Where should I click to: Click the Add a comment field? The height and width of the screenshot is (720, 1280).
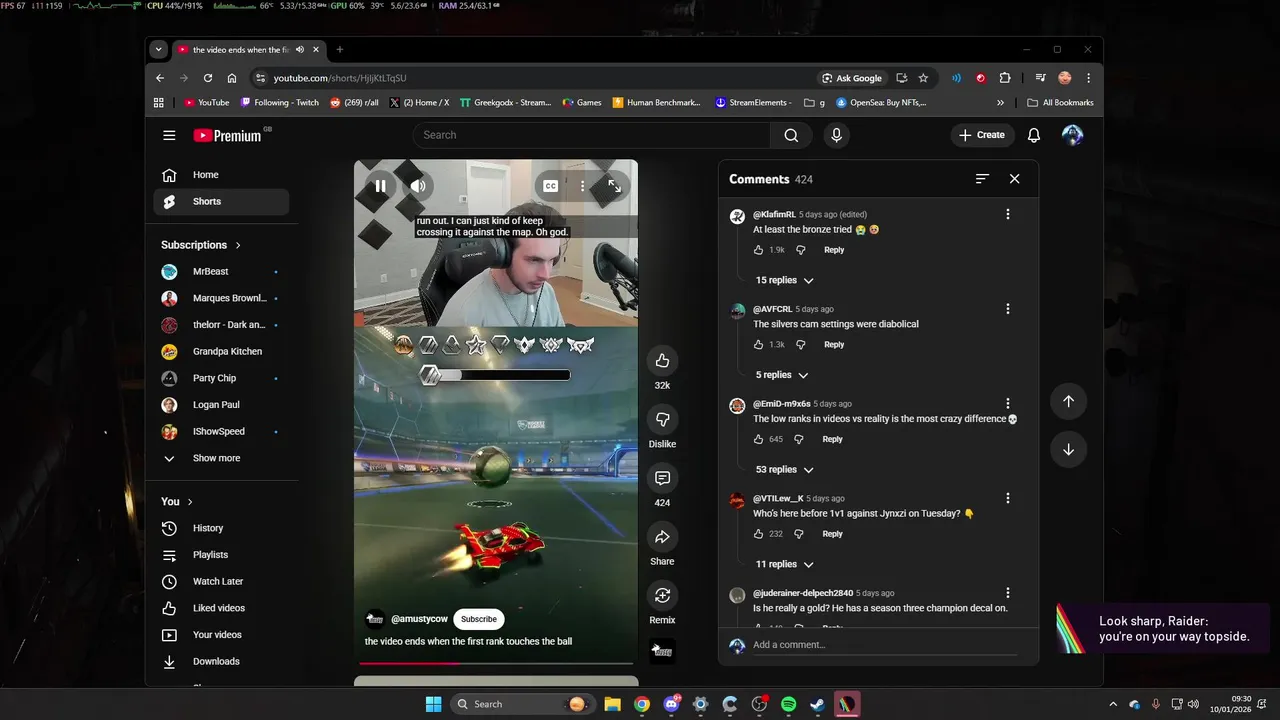pos(884,645)
